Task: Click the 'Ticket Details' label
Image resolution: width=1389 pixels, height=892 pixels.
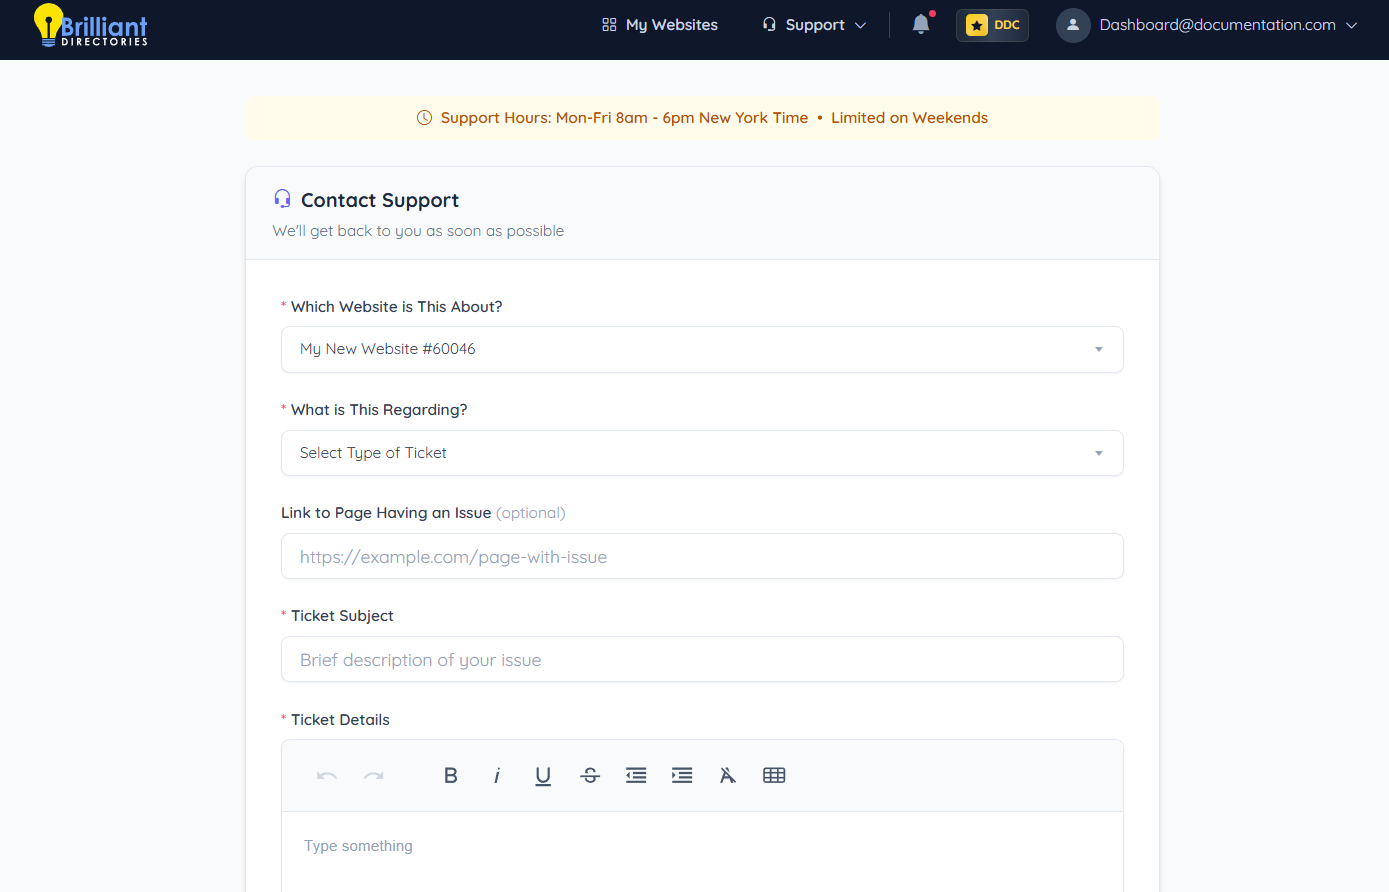Action: (x=340, y=720)
